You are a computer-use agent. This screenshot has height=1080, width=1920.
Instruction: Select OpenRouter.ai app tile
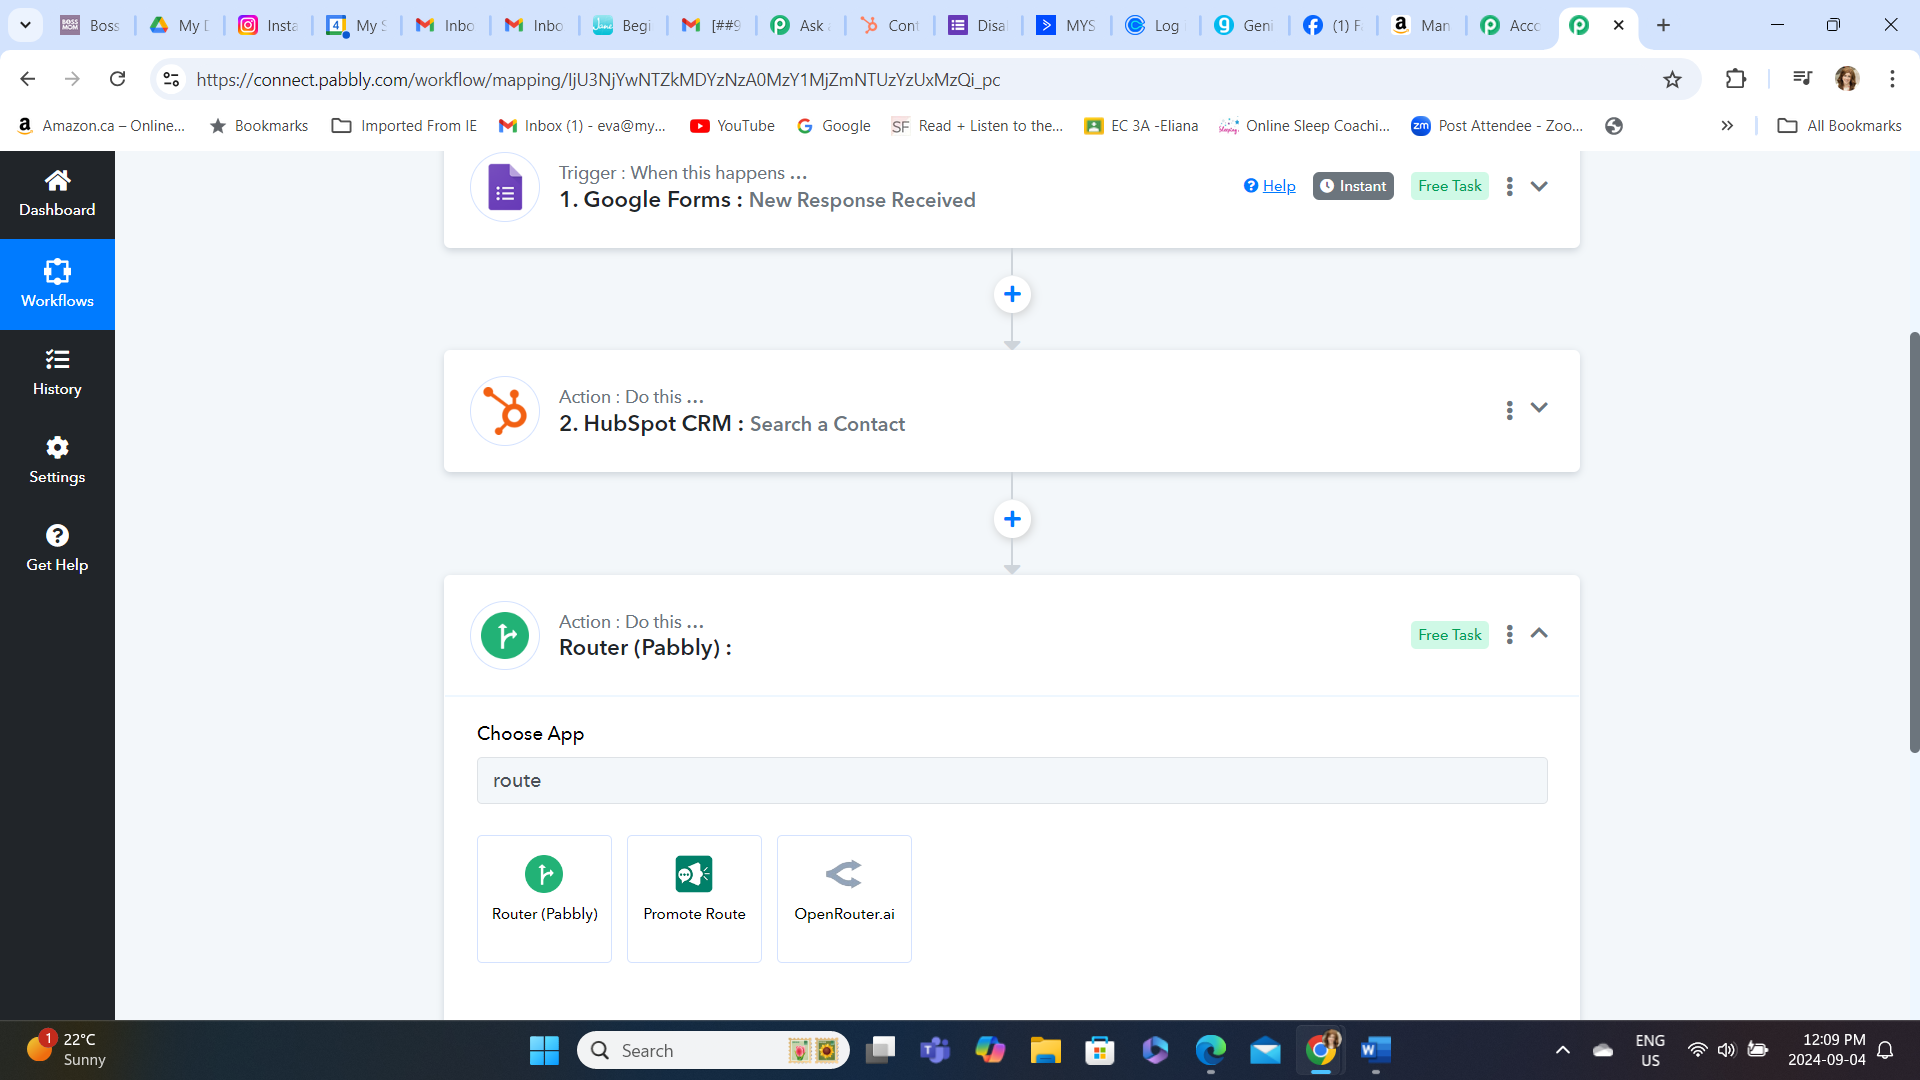(x=844, y=898)
